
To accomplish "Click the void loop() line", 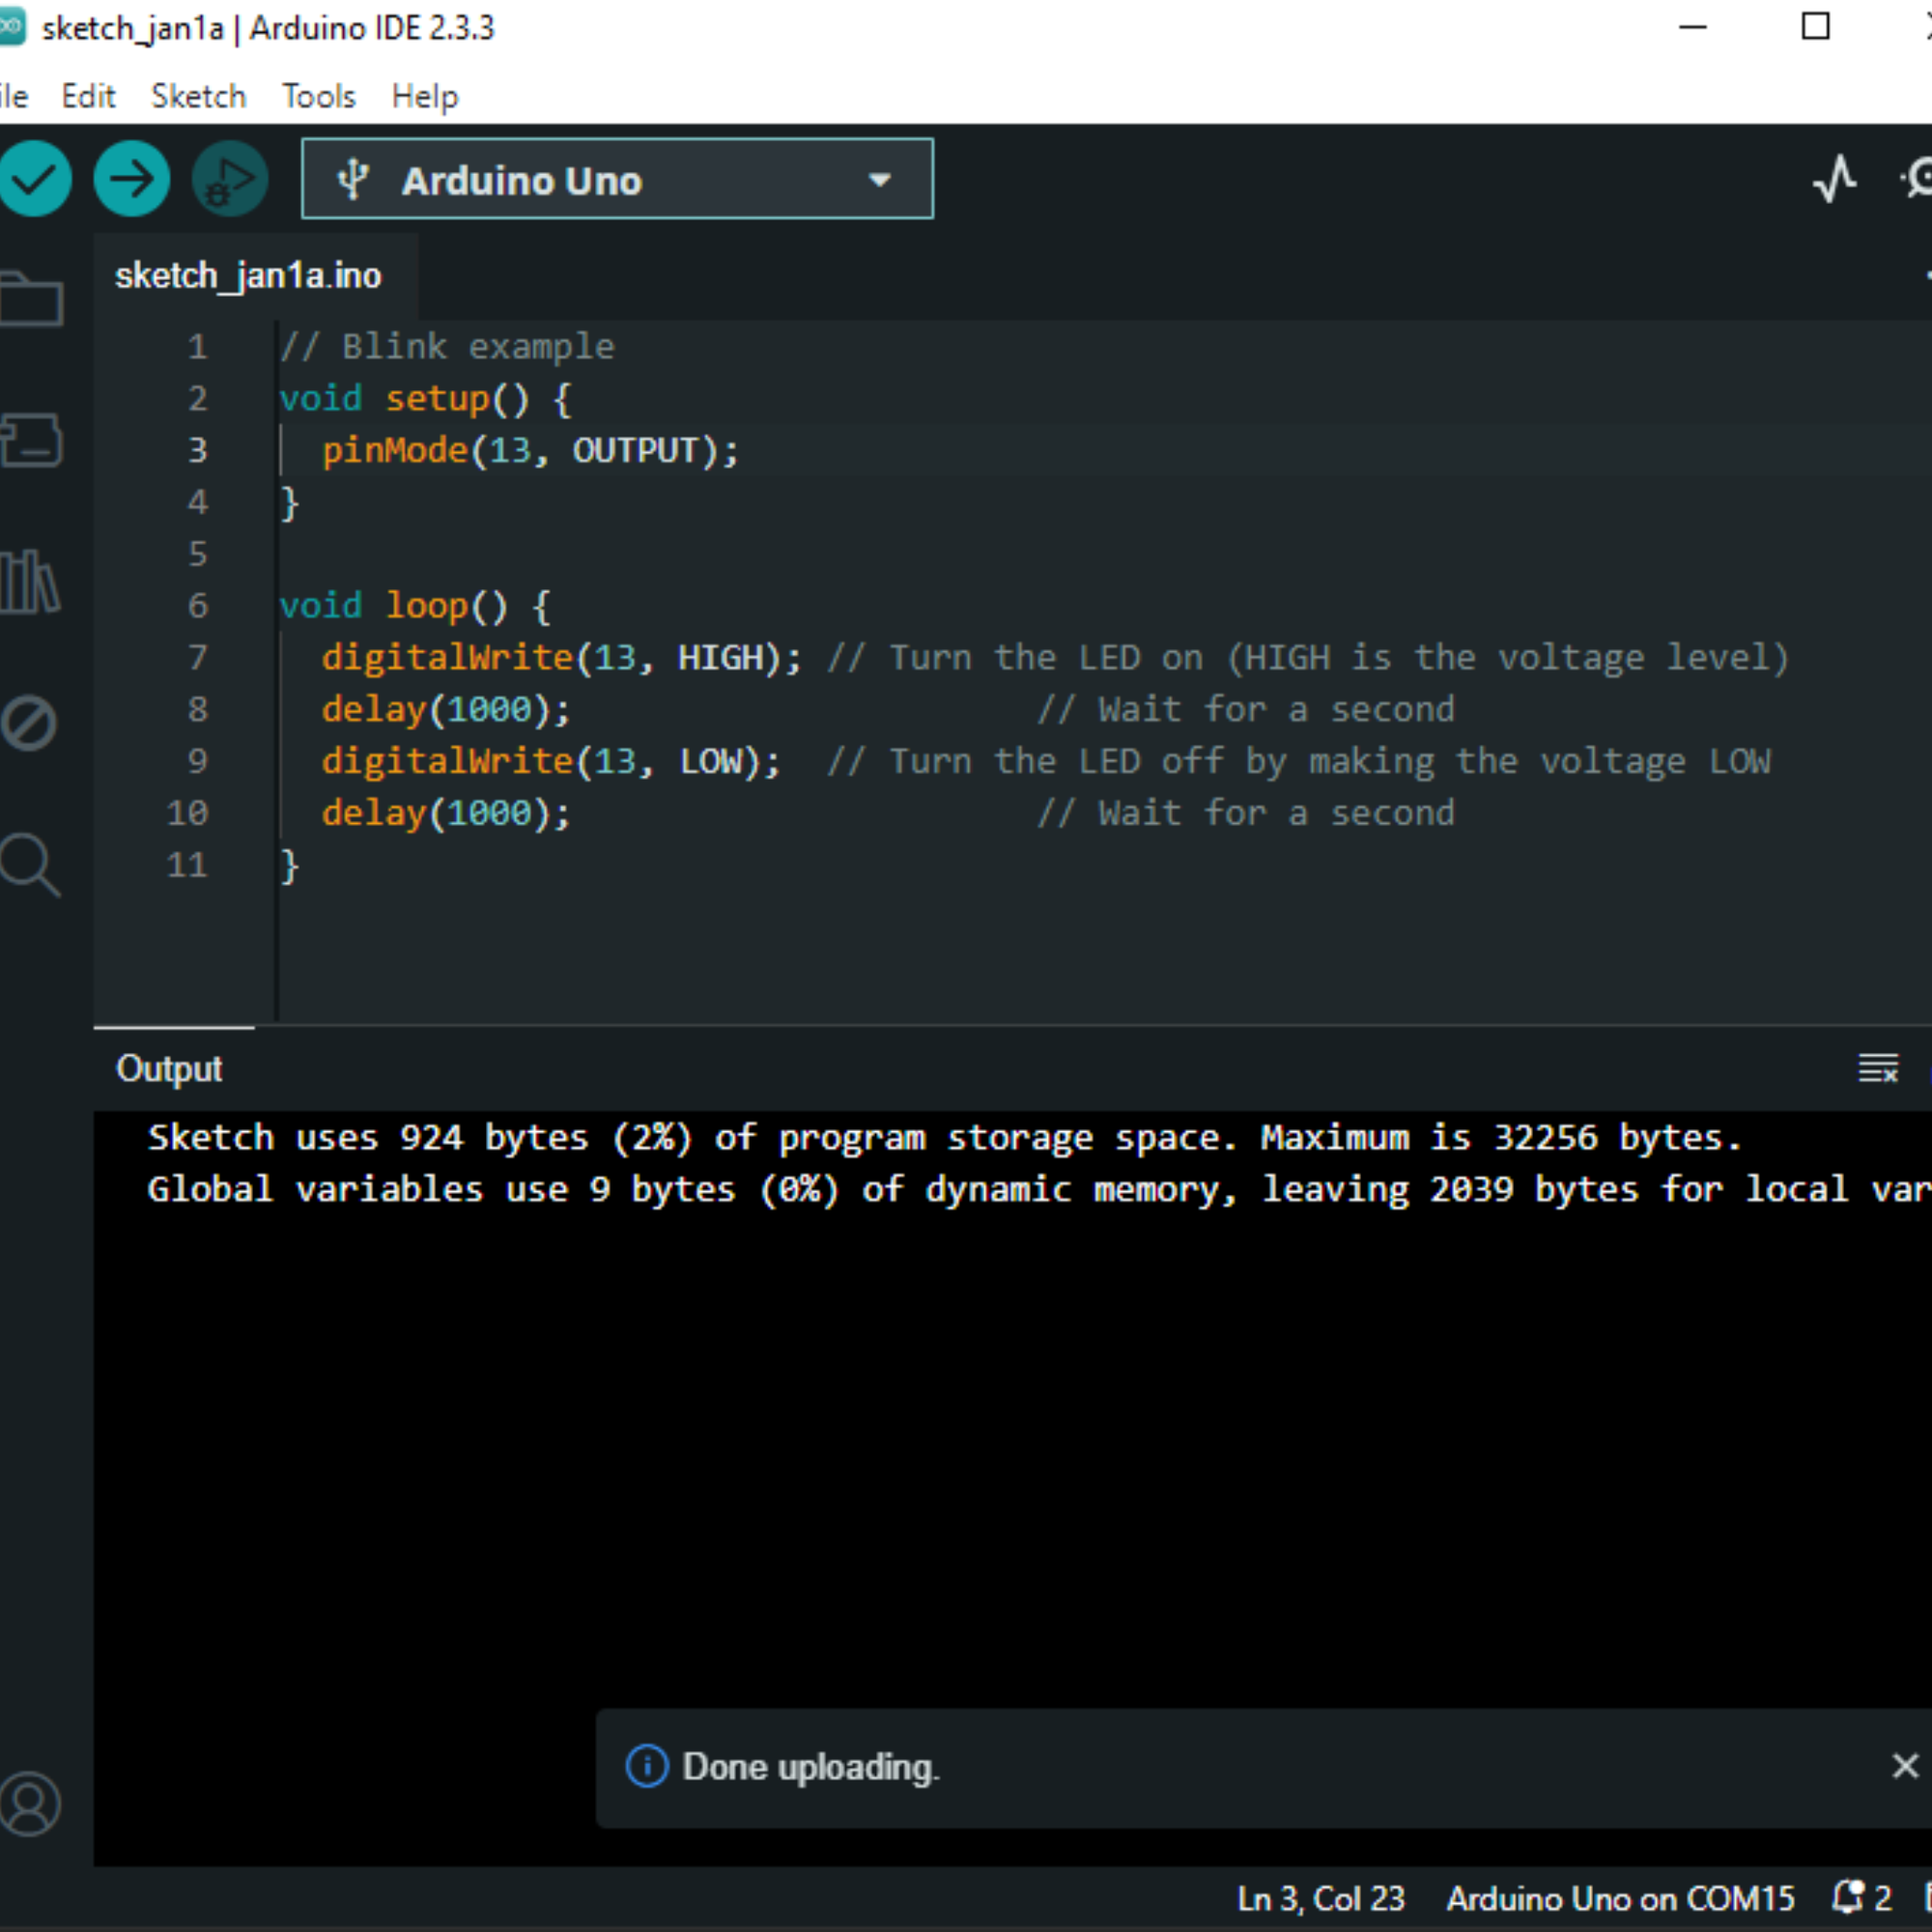I will (415, 606).
